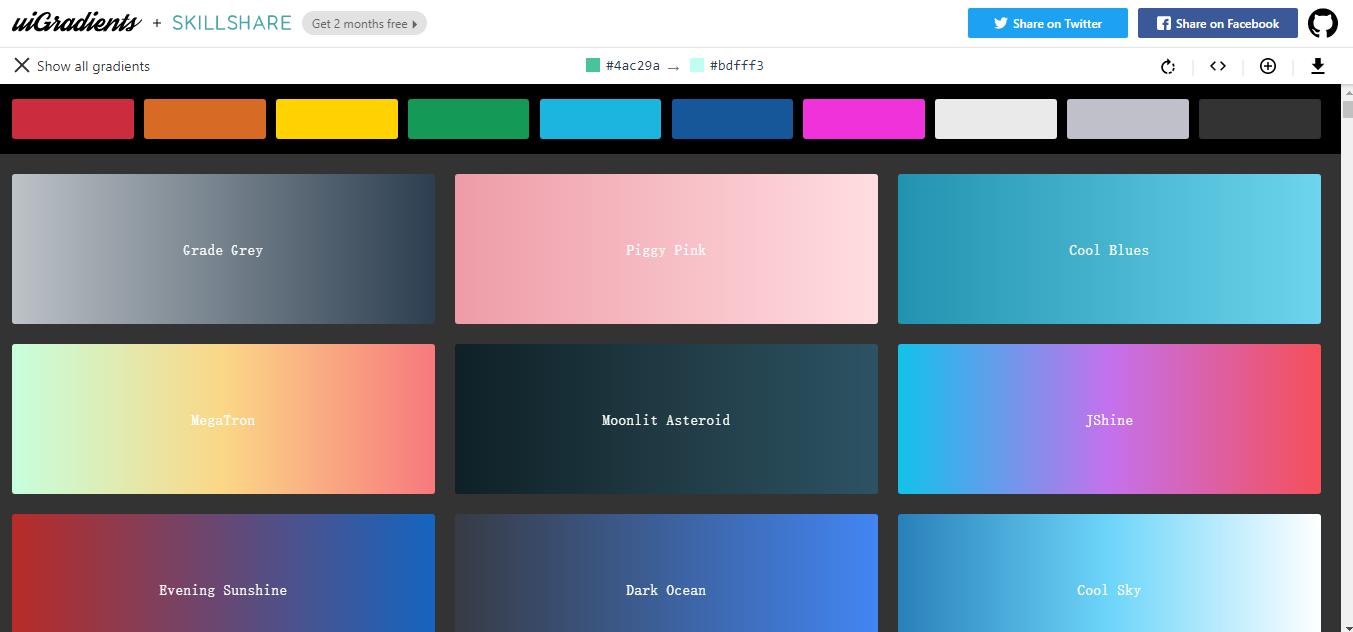
Task: Click the green start color square
Action: (593, 66)
